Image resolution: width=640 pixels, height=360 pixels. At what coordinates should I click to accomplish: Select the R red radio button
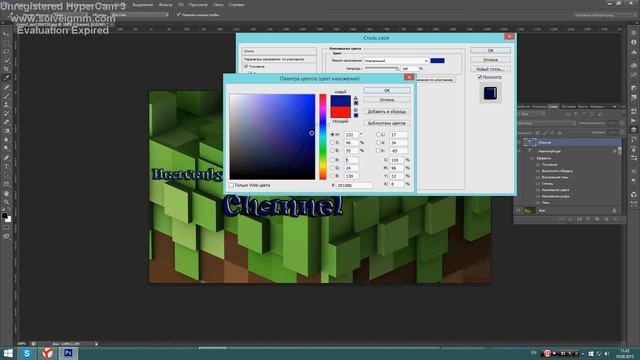point(333,160)
